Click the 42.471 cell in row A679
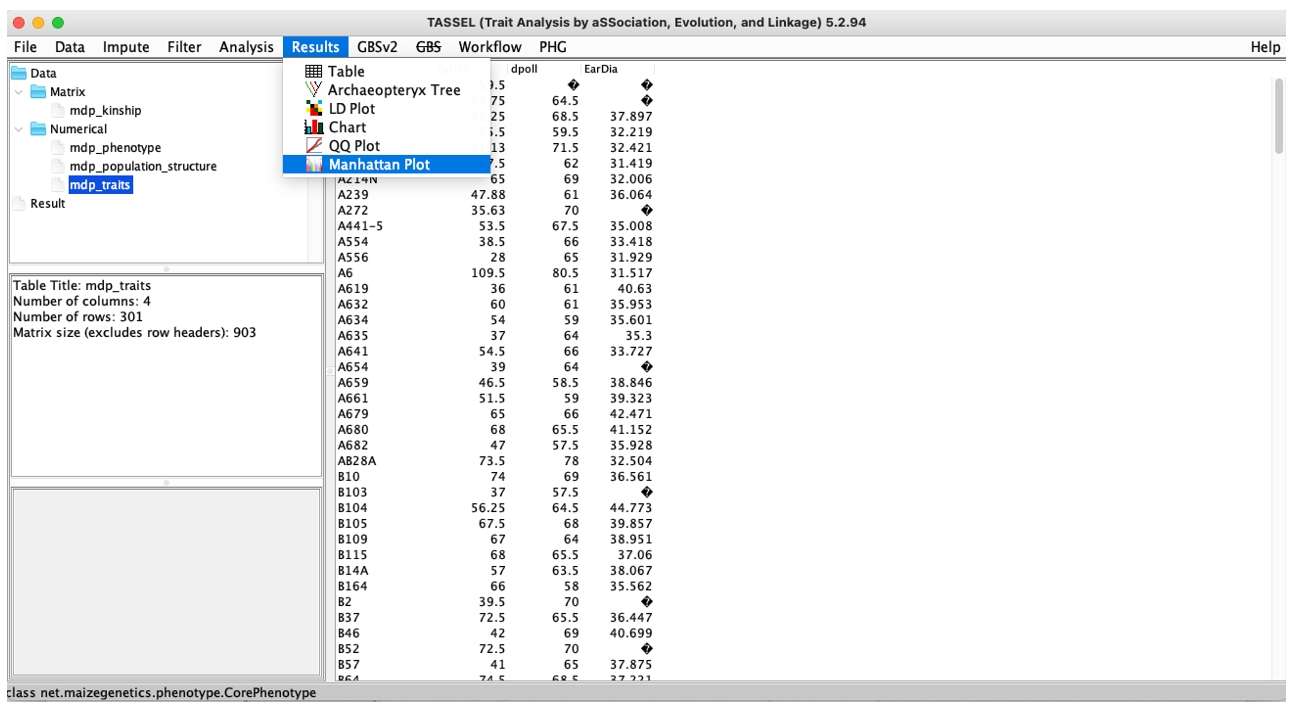The width and height of the screenshot is (1294, 708). point(630,414)
